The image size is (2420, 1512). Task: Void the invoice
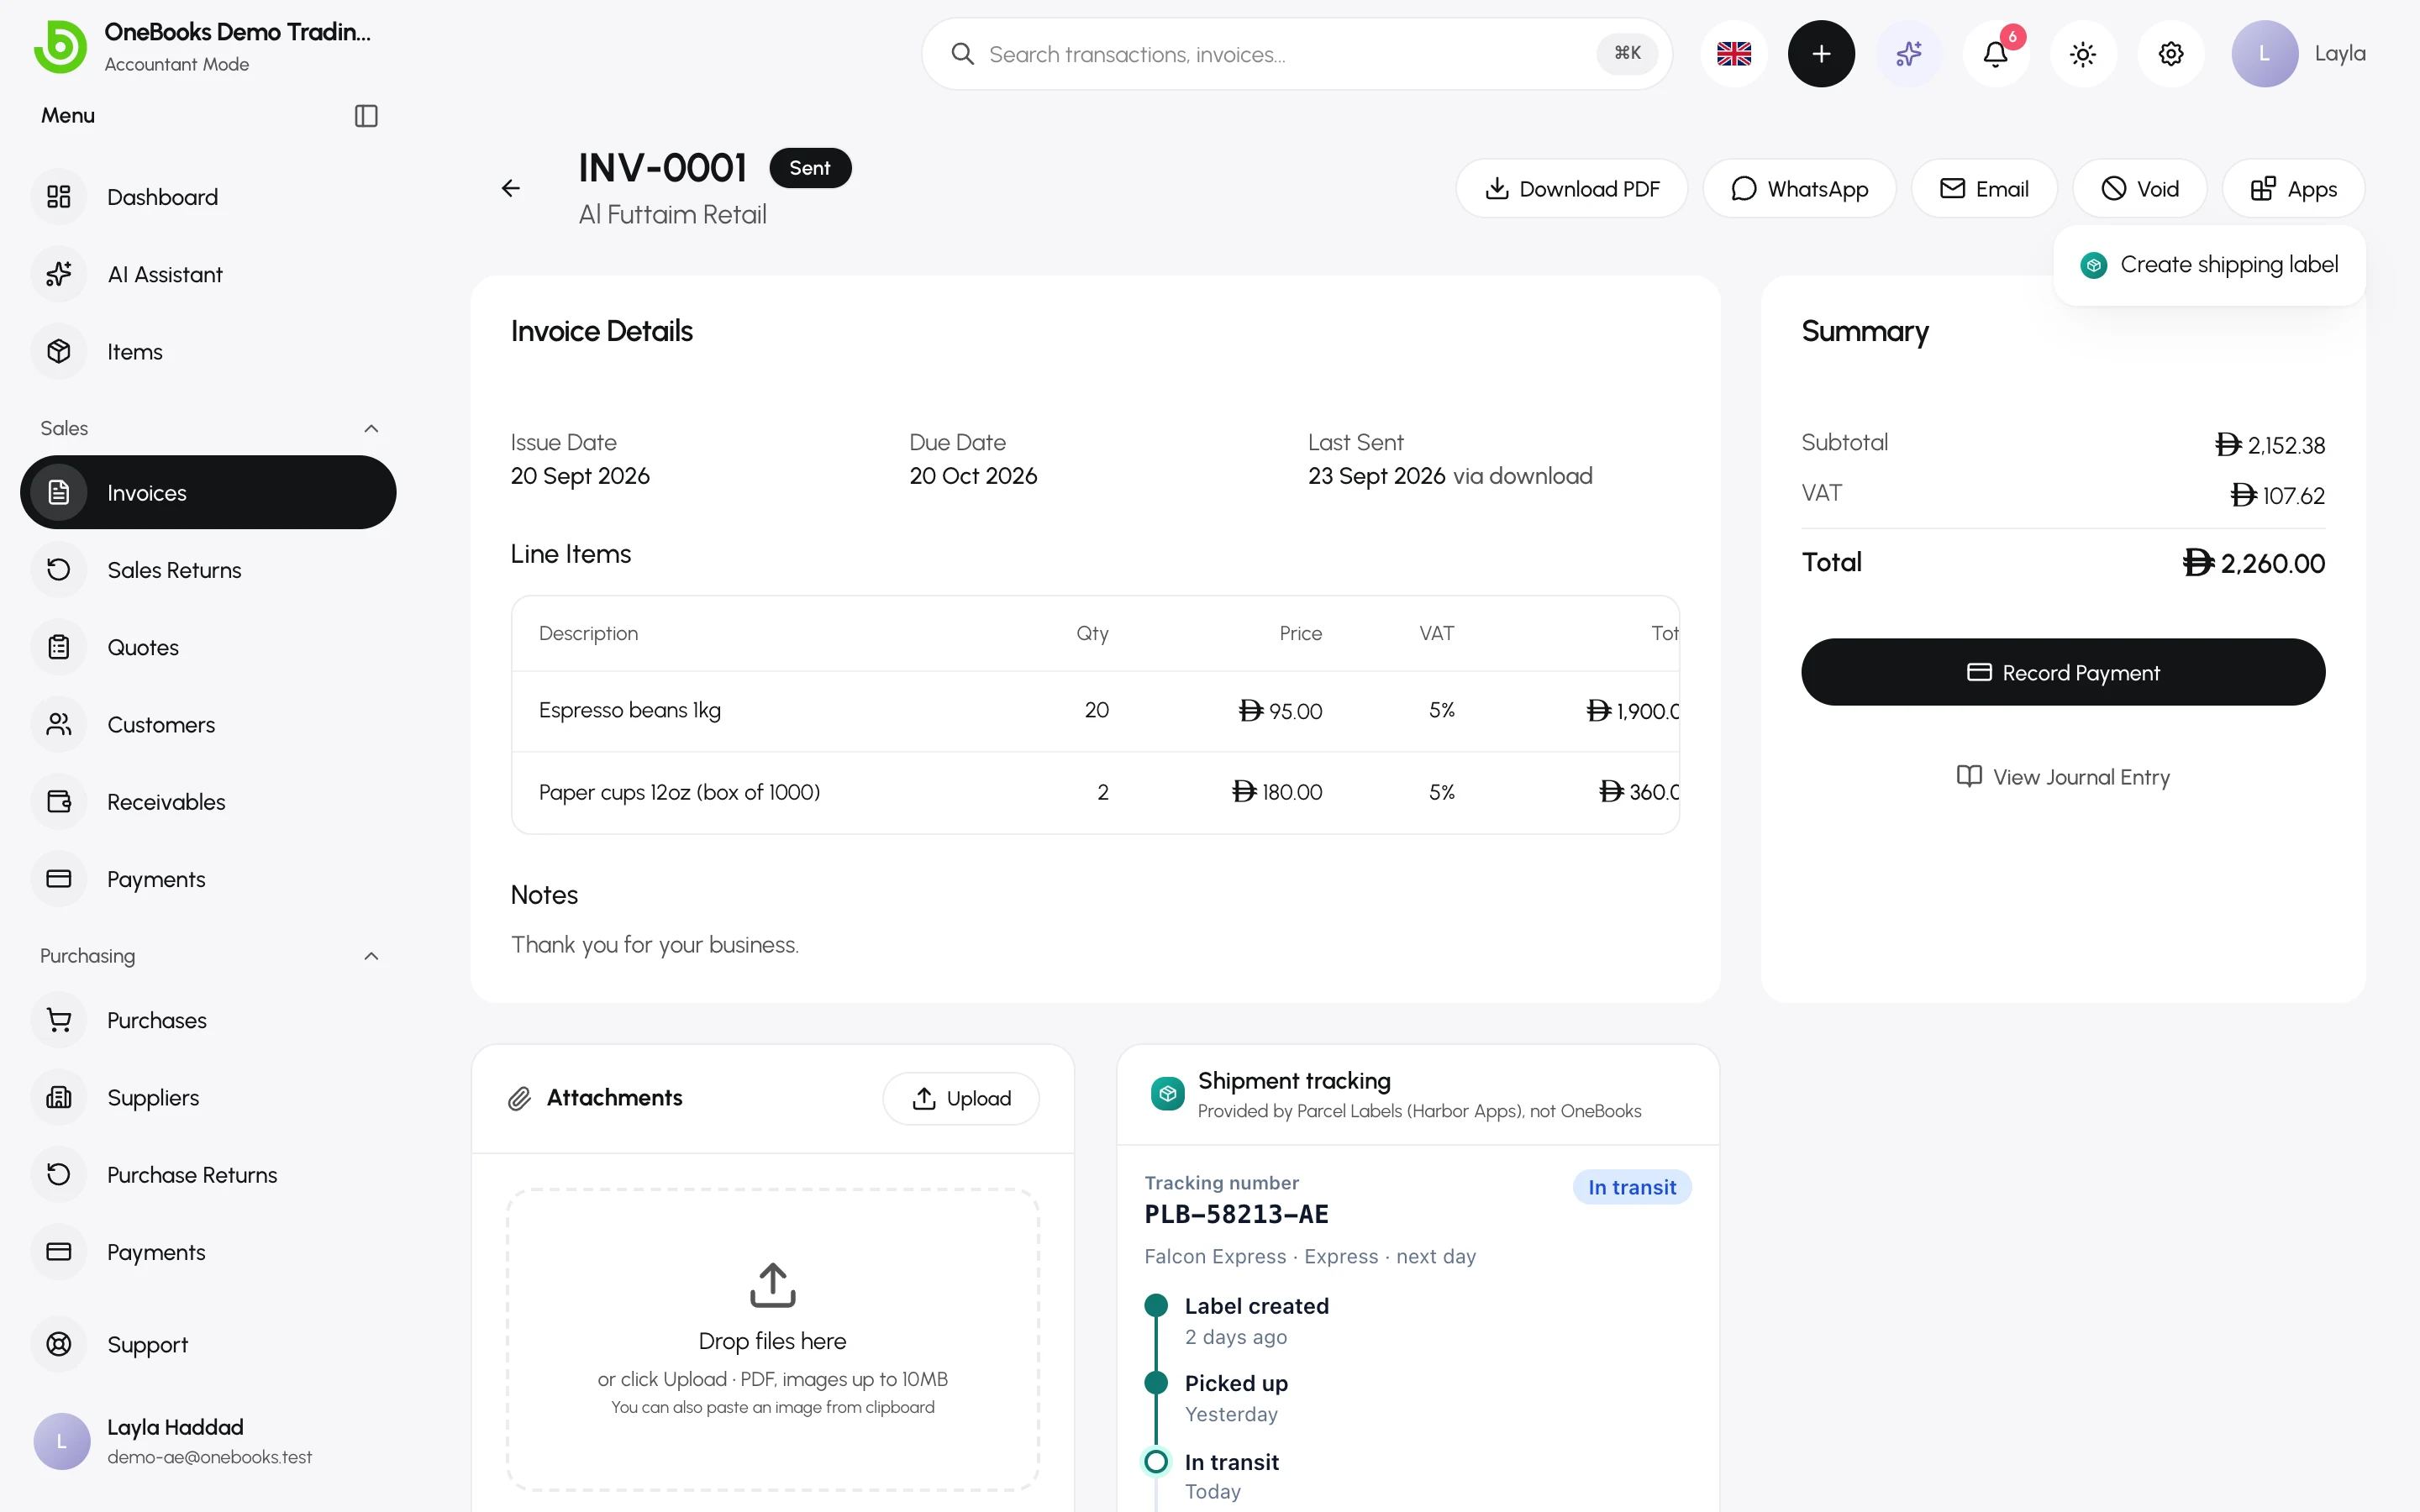[2140, 188]
